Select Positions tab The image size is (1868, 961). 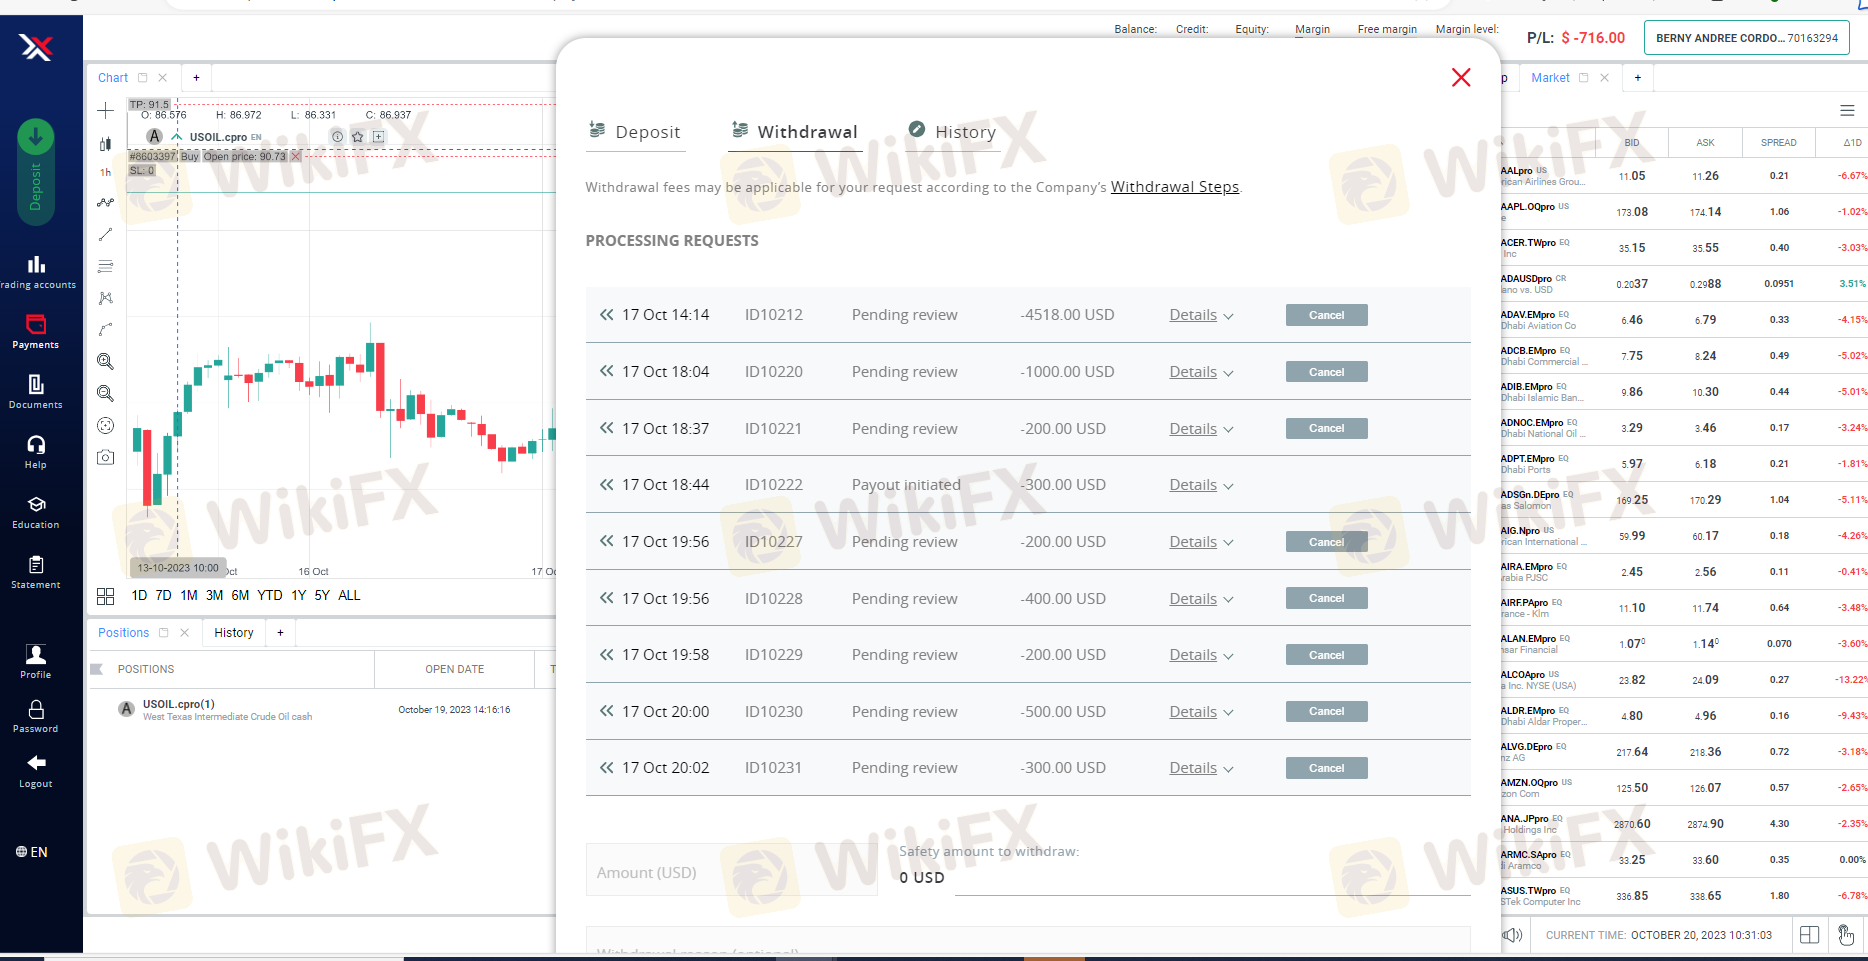pyautogui.click(x=123, y=633)
